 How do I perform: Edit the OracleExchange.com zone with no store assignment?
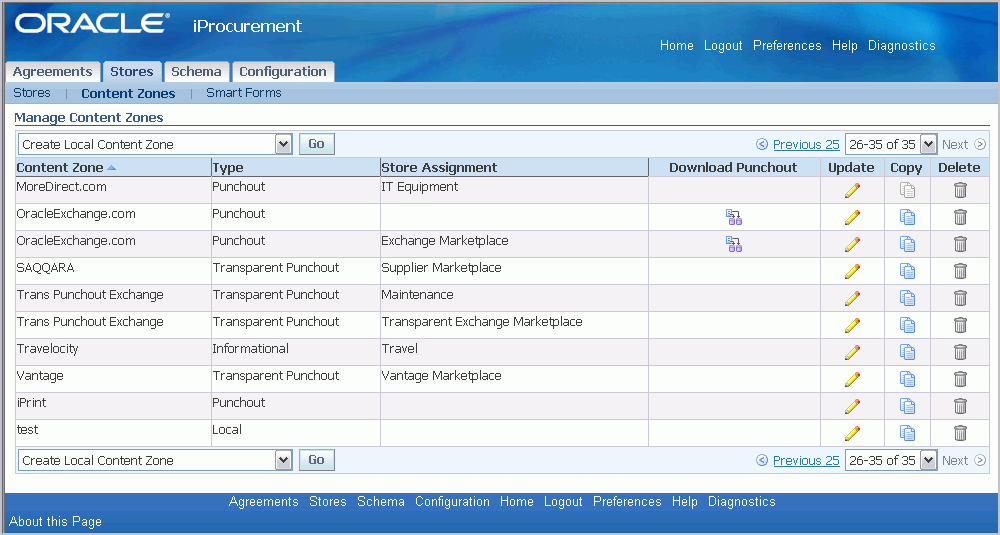pos(852,217)
